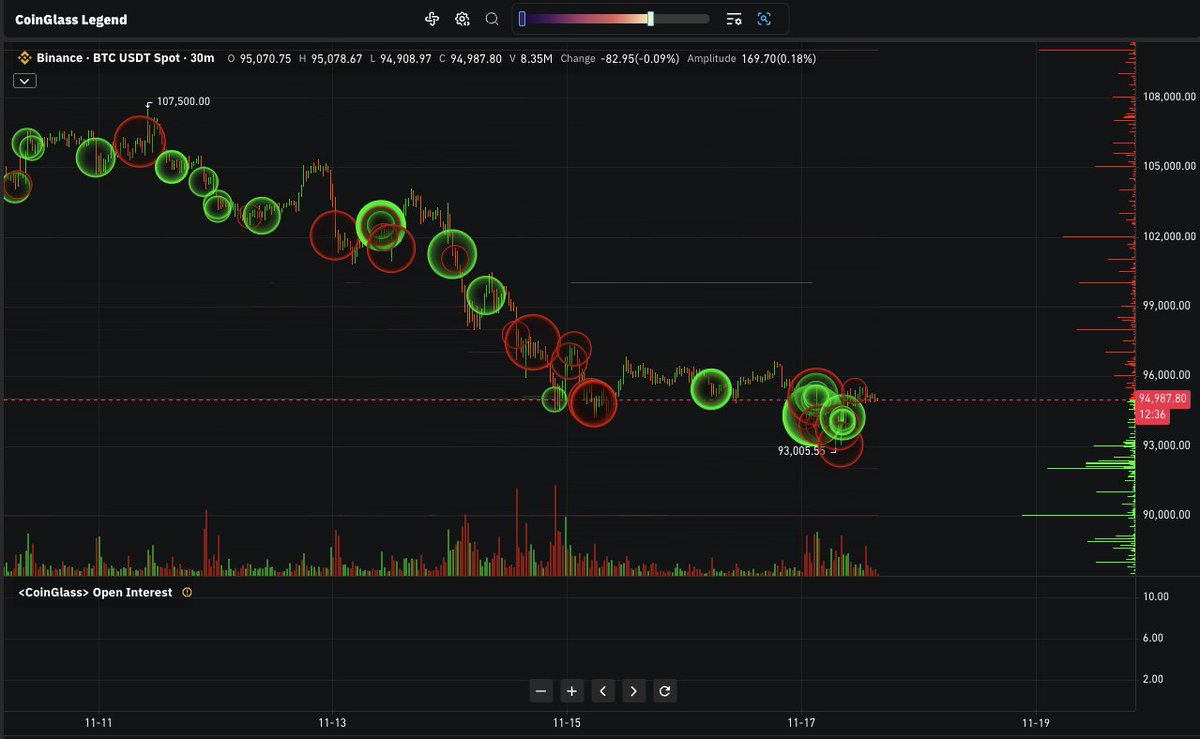The image size is (1200, 739).
Task: Click the Binance BTC USDT Spot 30m title
Action: pos(125,59)
